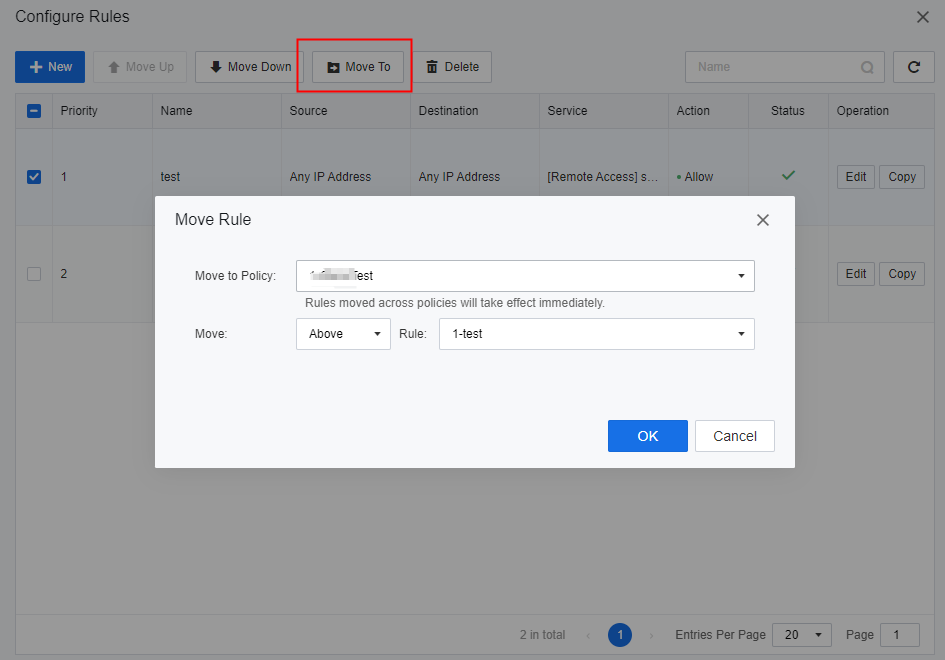
Task: Open the Above position dropdown
Action: point(344,334)
